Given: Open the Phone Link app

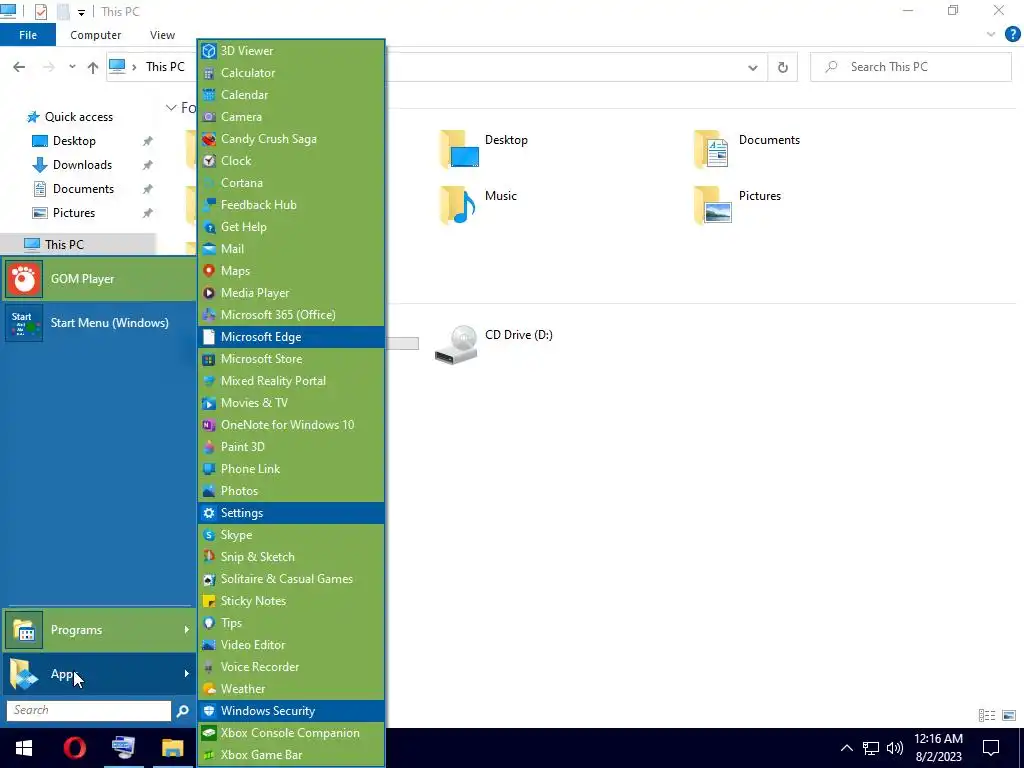Looking at the screenshot, I should 291,469.
